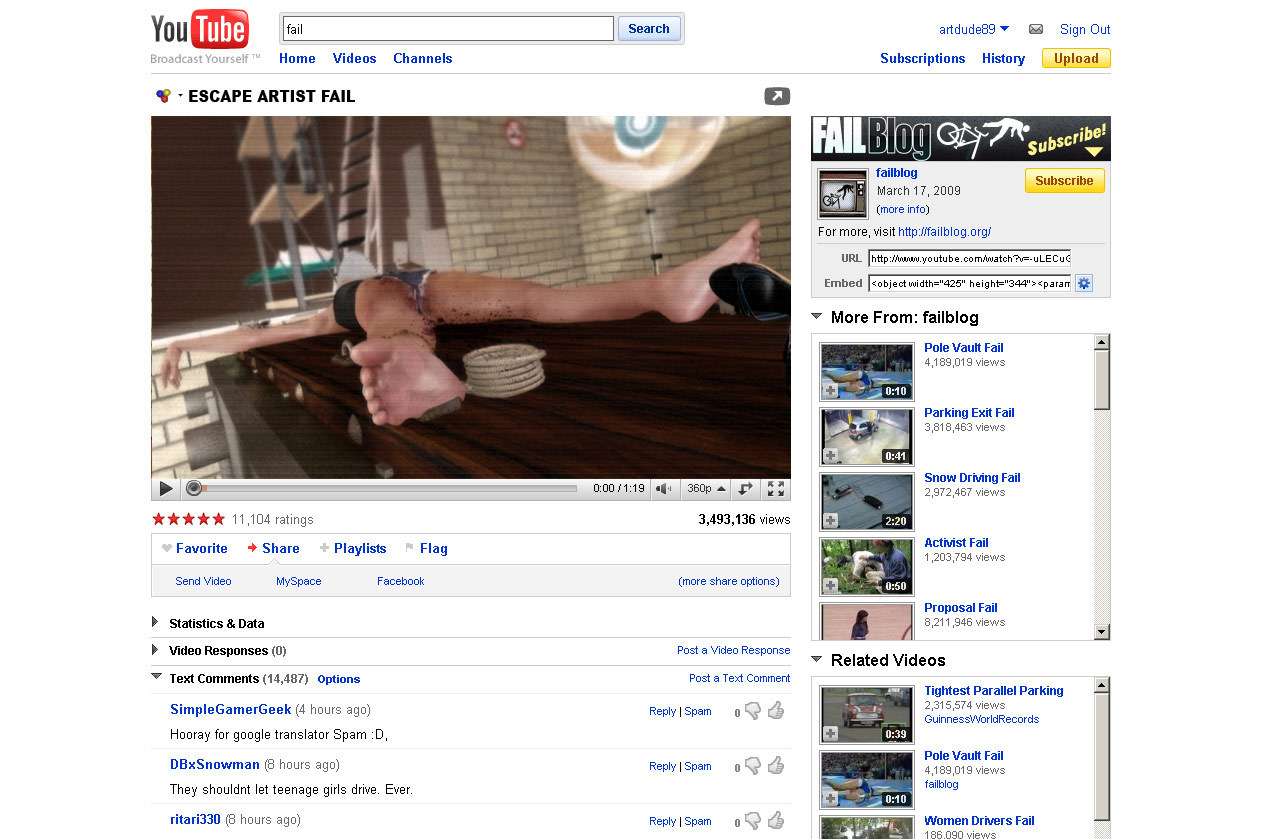Toggle the video player size button
This screenshot has height=839, width=1263.
[x=745, y=489]
